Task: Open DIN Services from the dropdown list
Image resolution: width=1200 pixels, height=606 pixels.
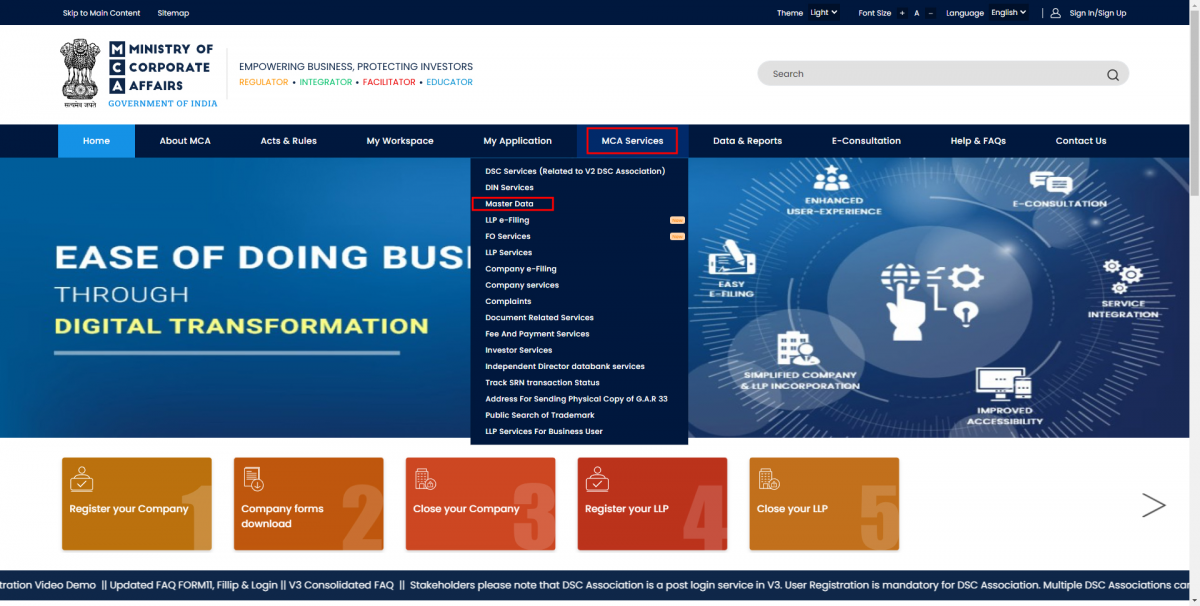Action: 508,187
